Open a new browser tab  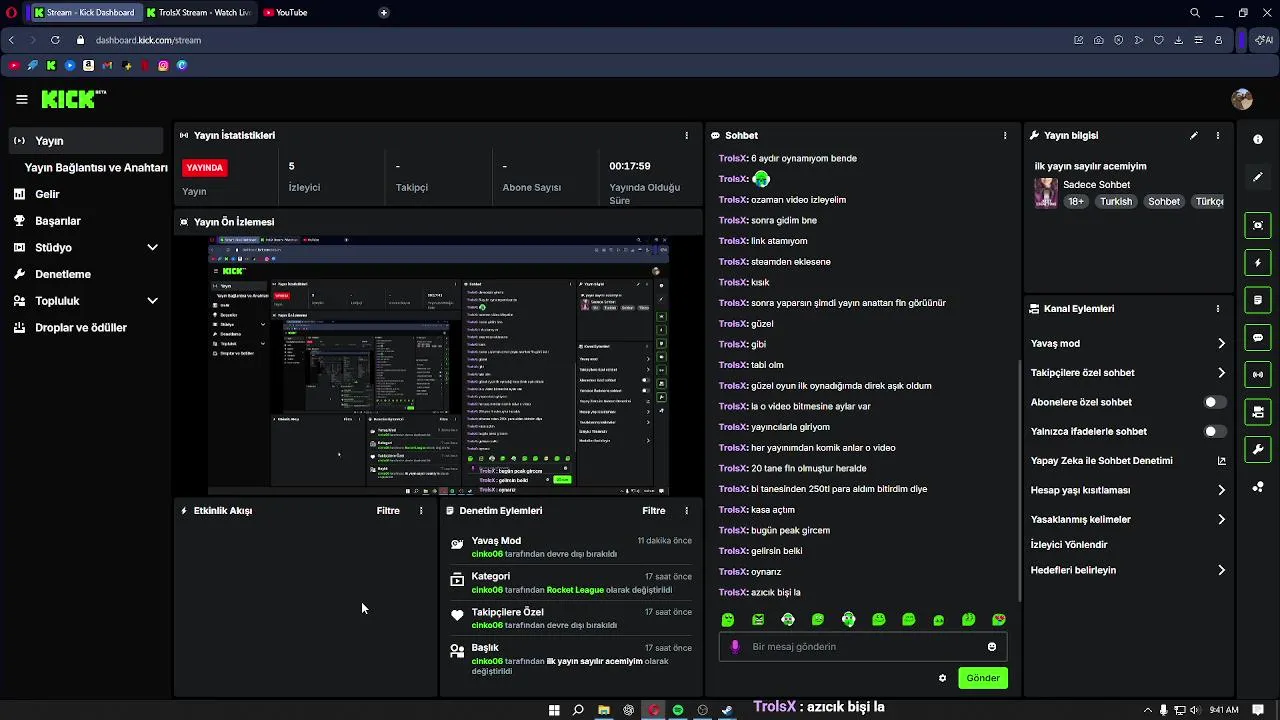tap(383, 12)
